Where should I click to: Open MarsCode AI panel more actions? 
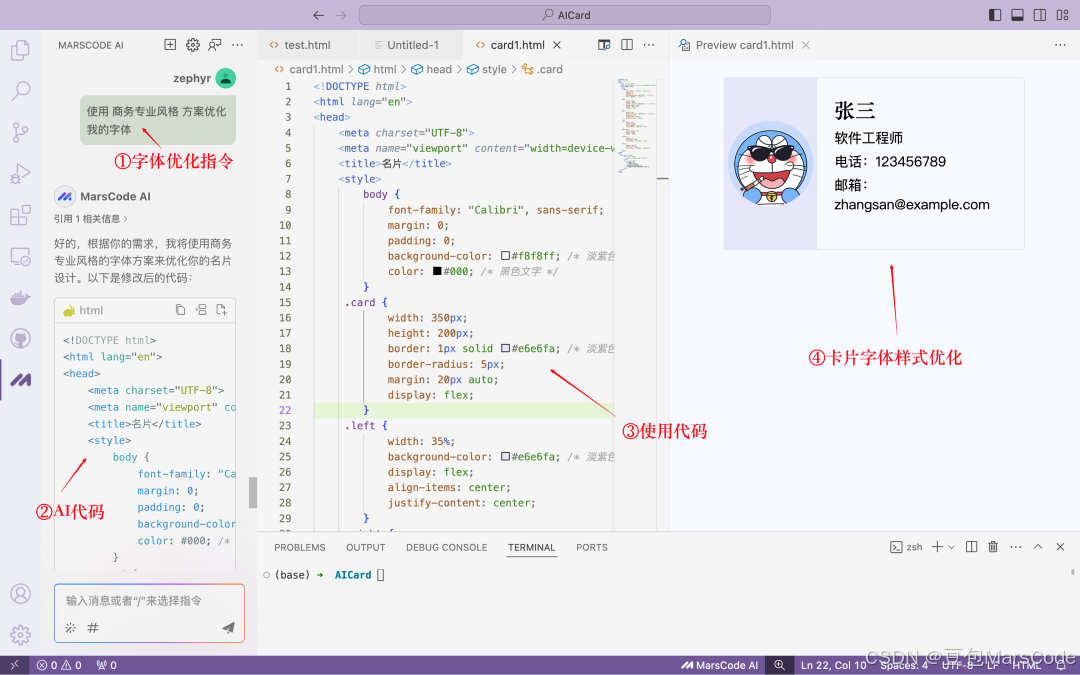pos(238,45)
